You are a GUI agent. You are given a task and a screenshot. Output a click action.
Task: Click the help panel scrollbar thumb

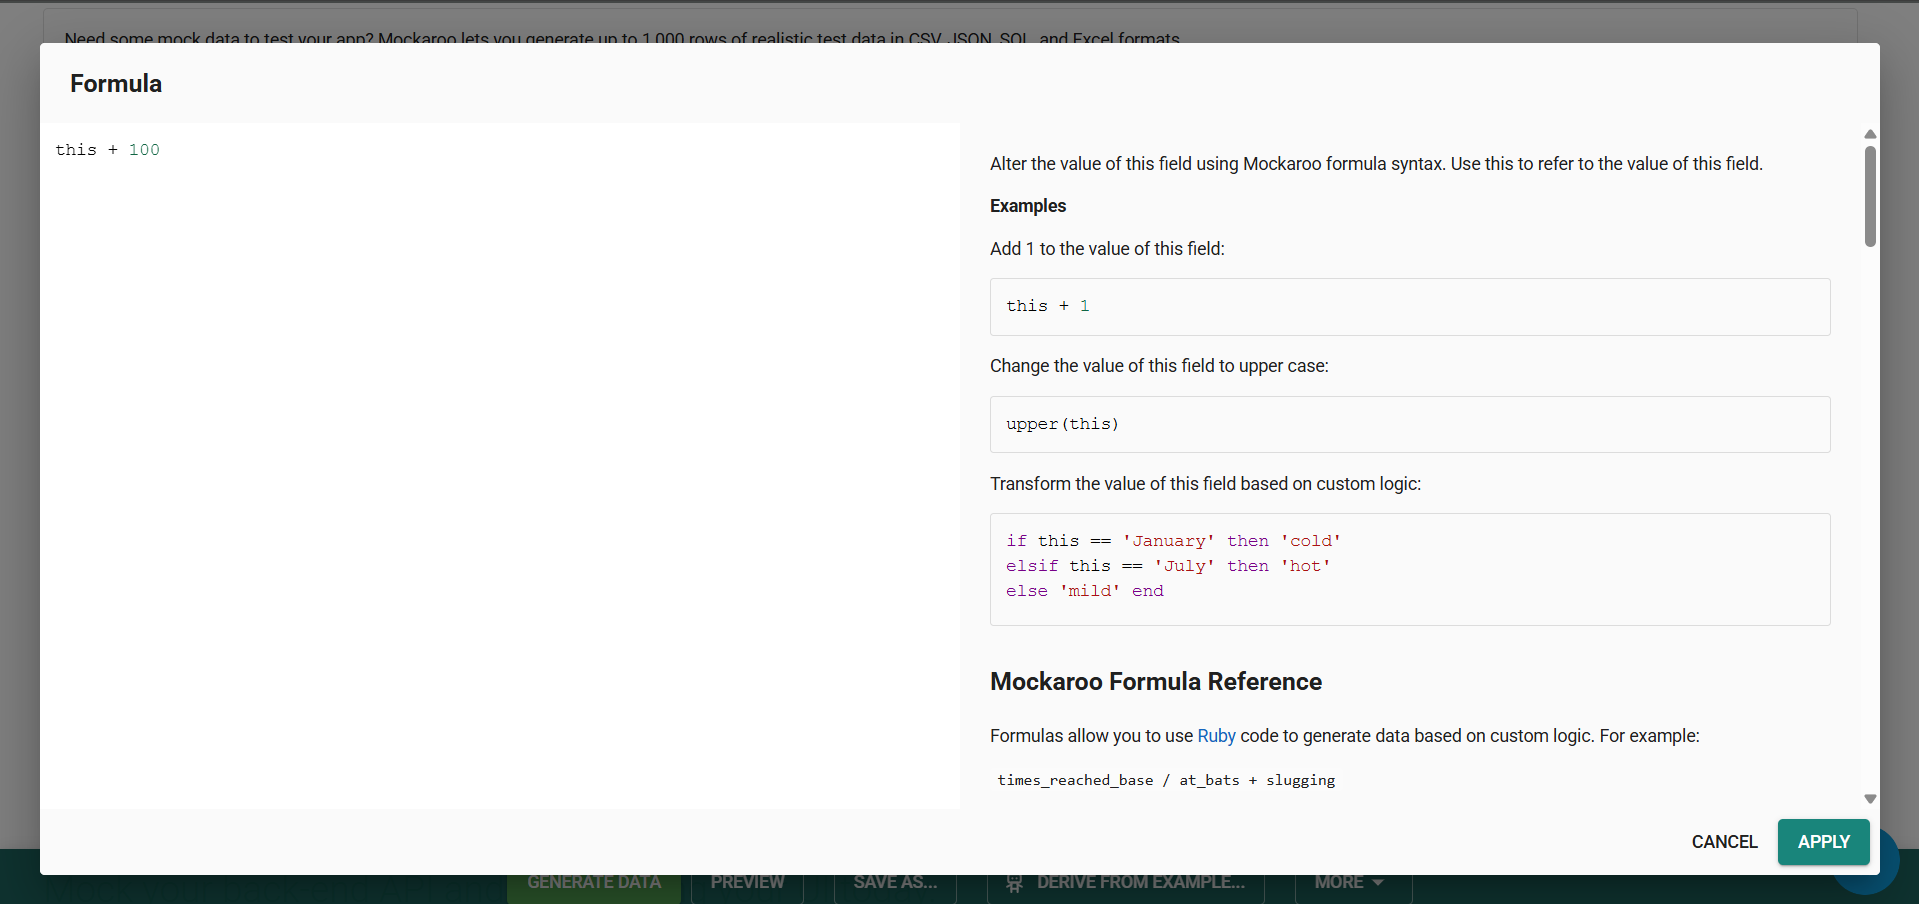coord(1870,196)
